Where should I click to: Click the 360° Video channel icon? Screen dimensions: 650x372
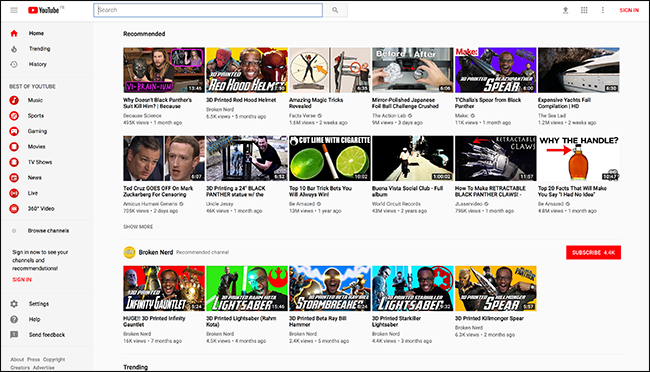14,209
